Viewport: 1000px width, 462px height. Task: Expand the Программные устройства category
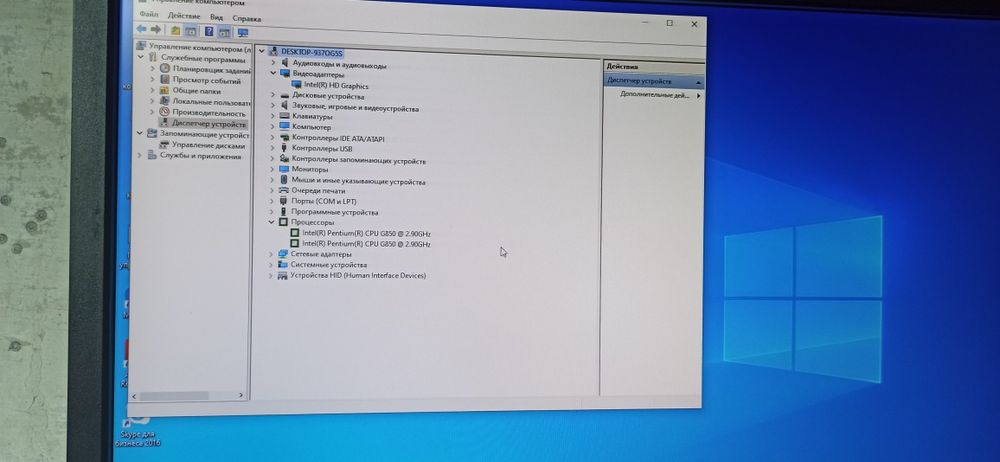click(x=272, y=212)
